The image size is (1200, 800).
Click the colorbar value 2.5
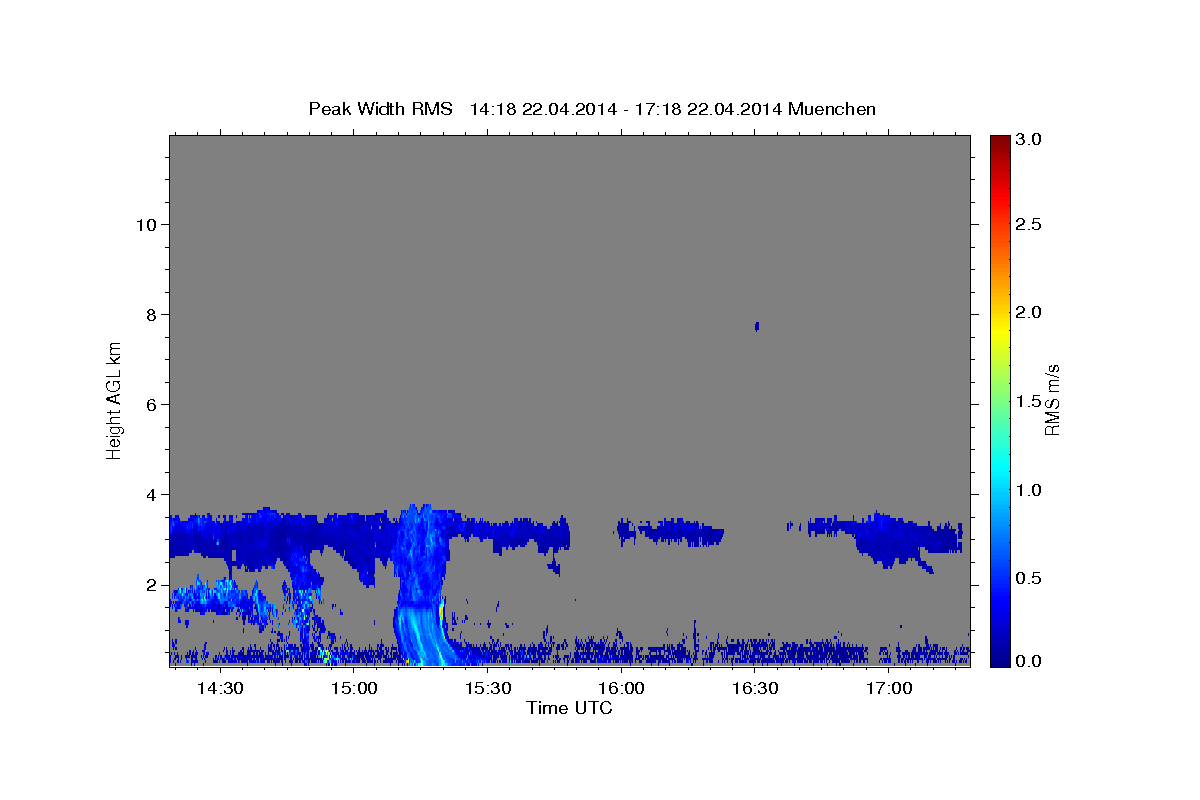[x=1028, y=224]
